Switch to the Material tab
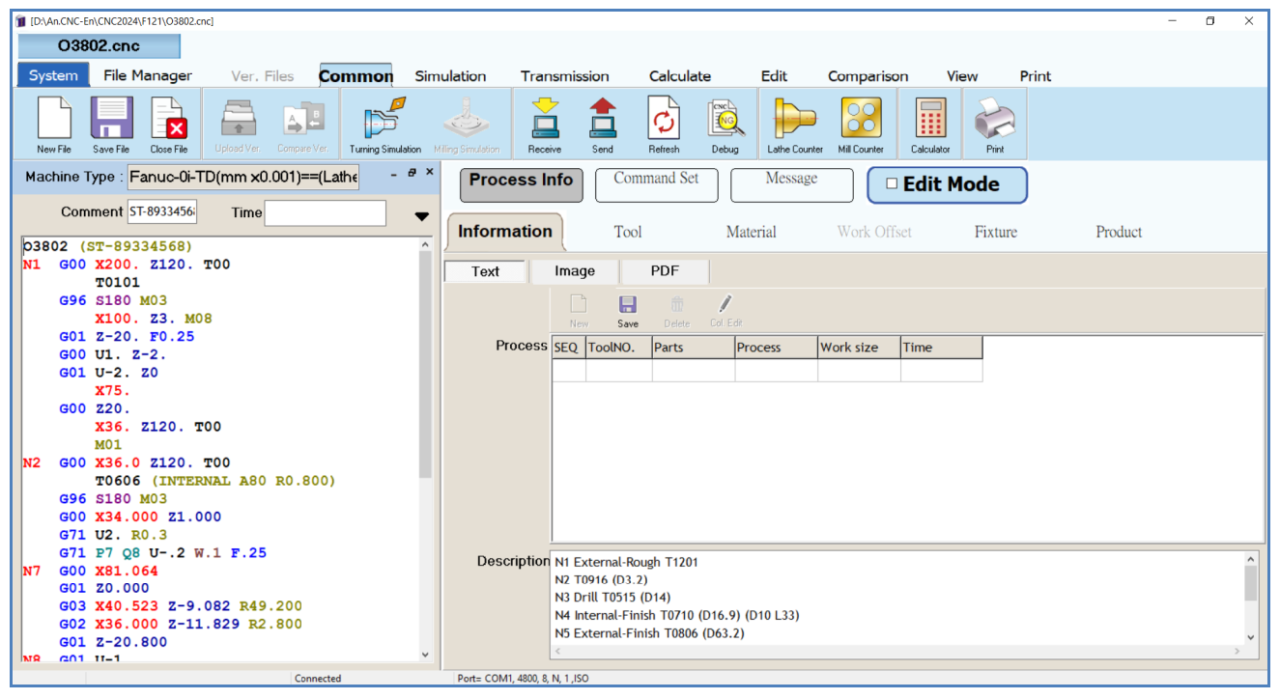This screenshot has width=1280, height=699. click(751, 232)
